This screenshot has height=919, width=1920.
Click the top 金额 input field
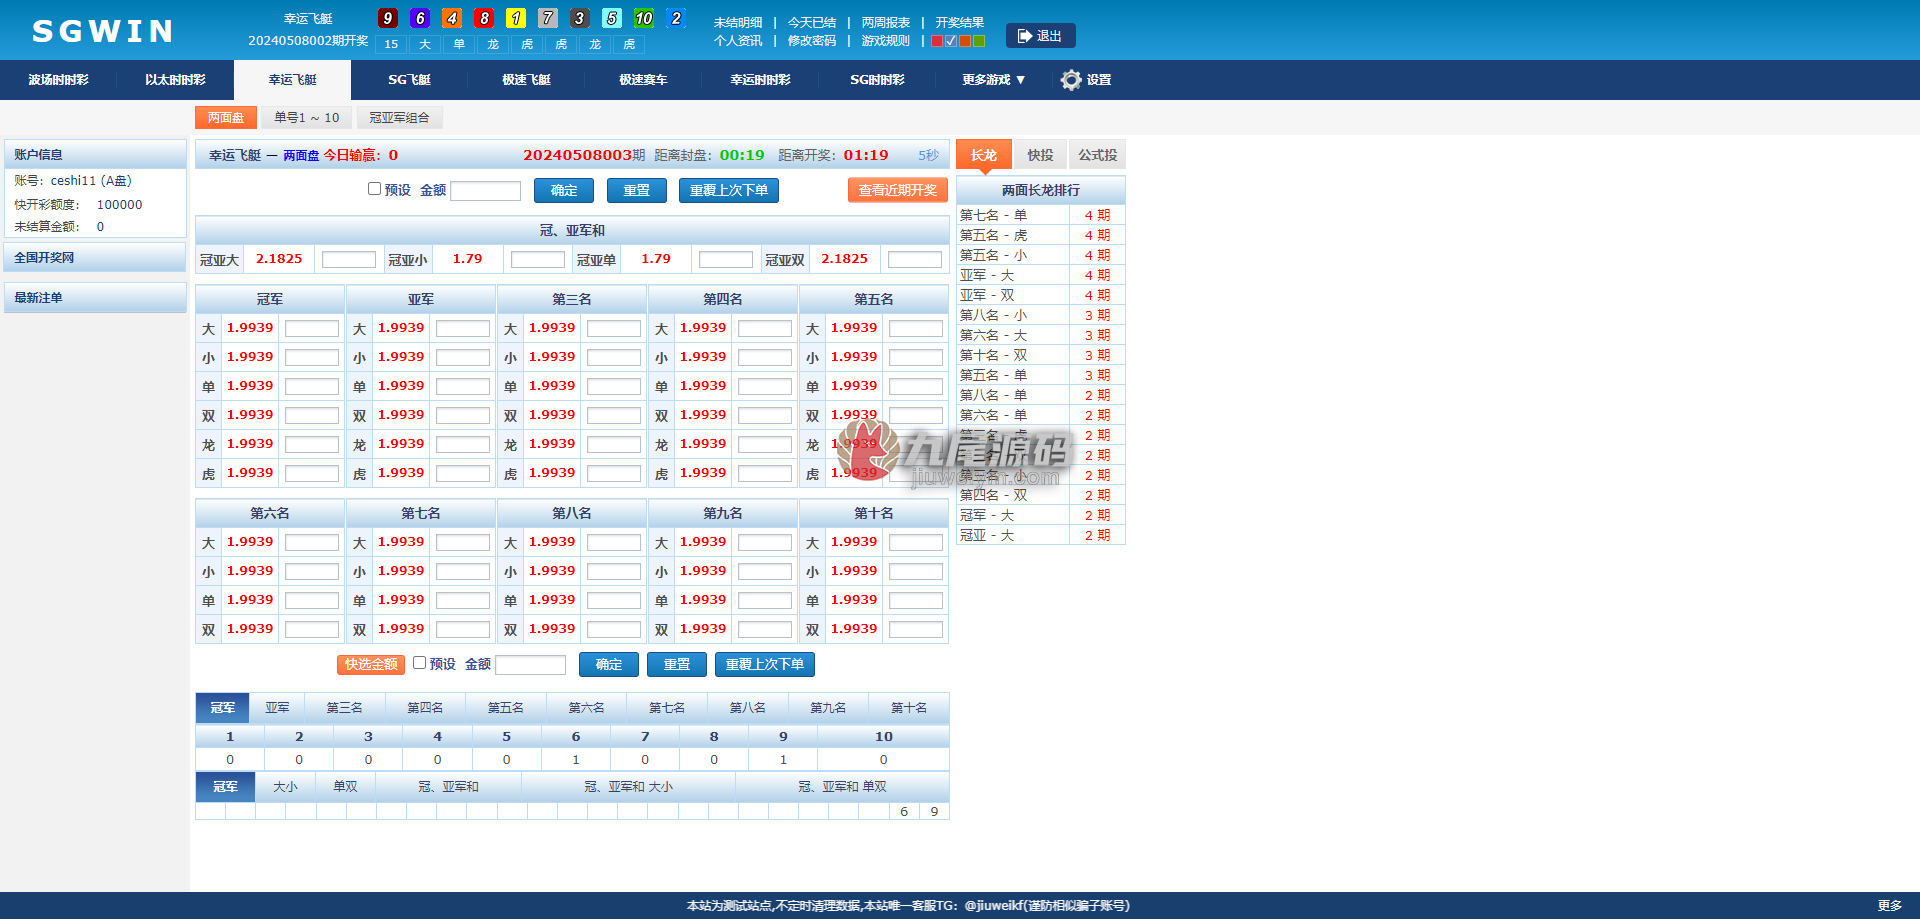click(x=486, y=190)
